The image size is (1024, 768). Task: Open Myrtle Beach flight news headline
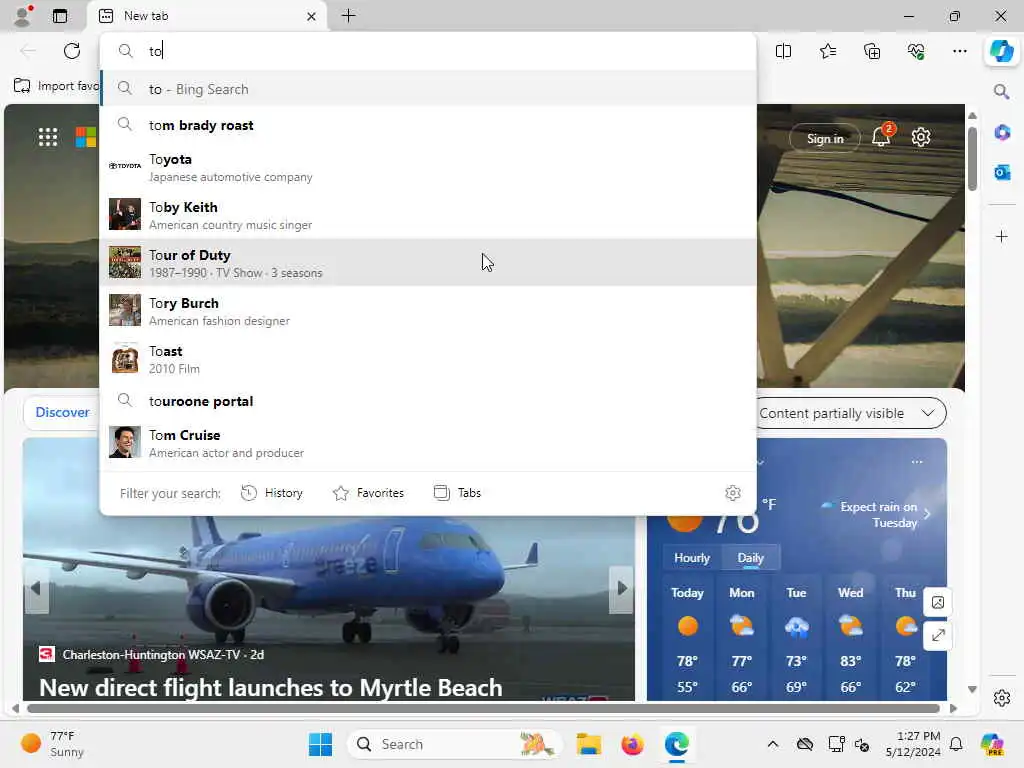tap(270, 688)
